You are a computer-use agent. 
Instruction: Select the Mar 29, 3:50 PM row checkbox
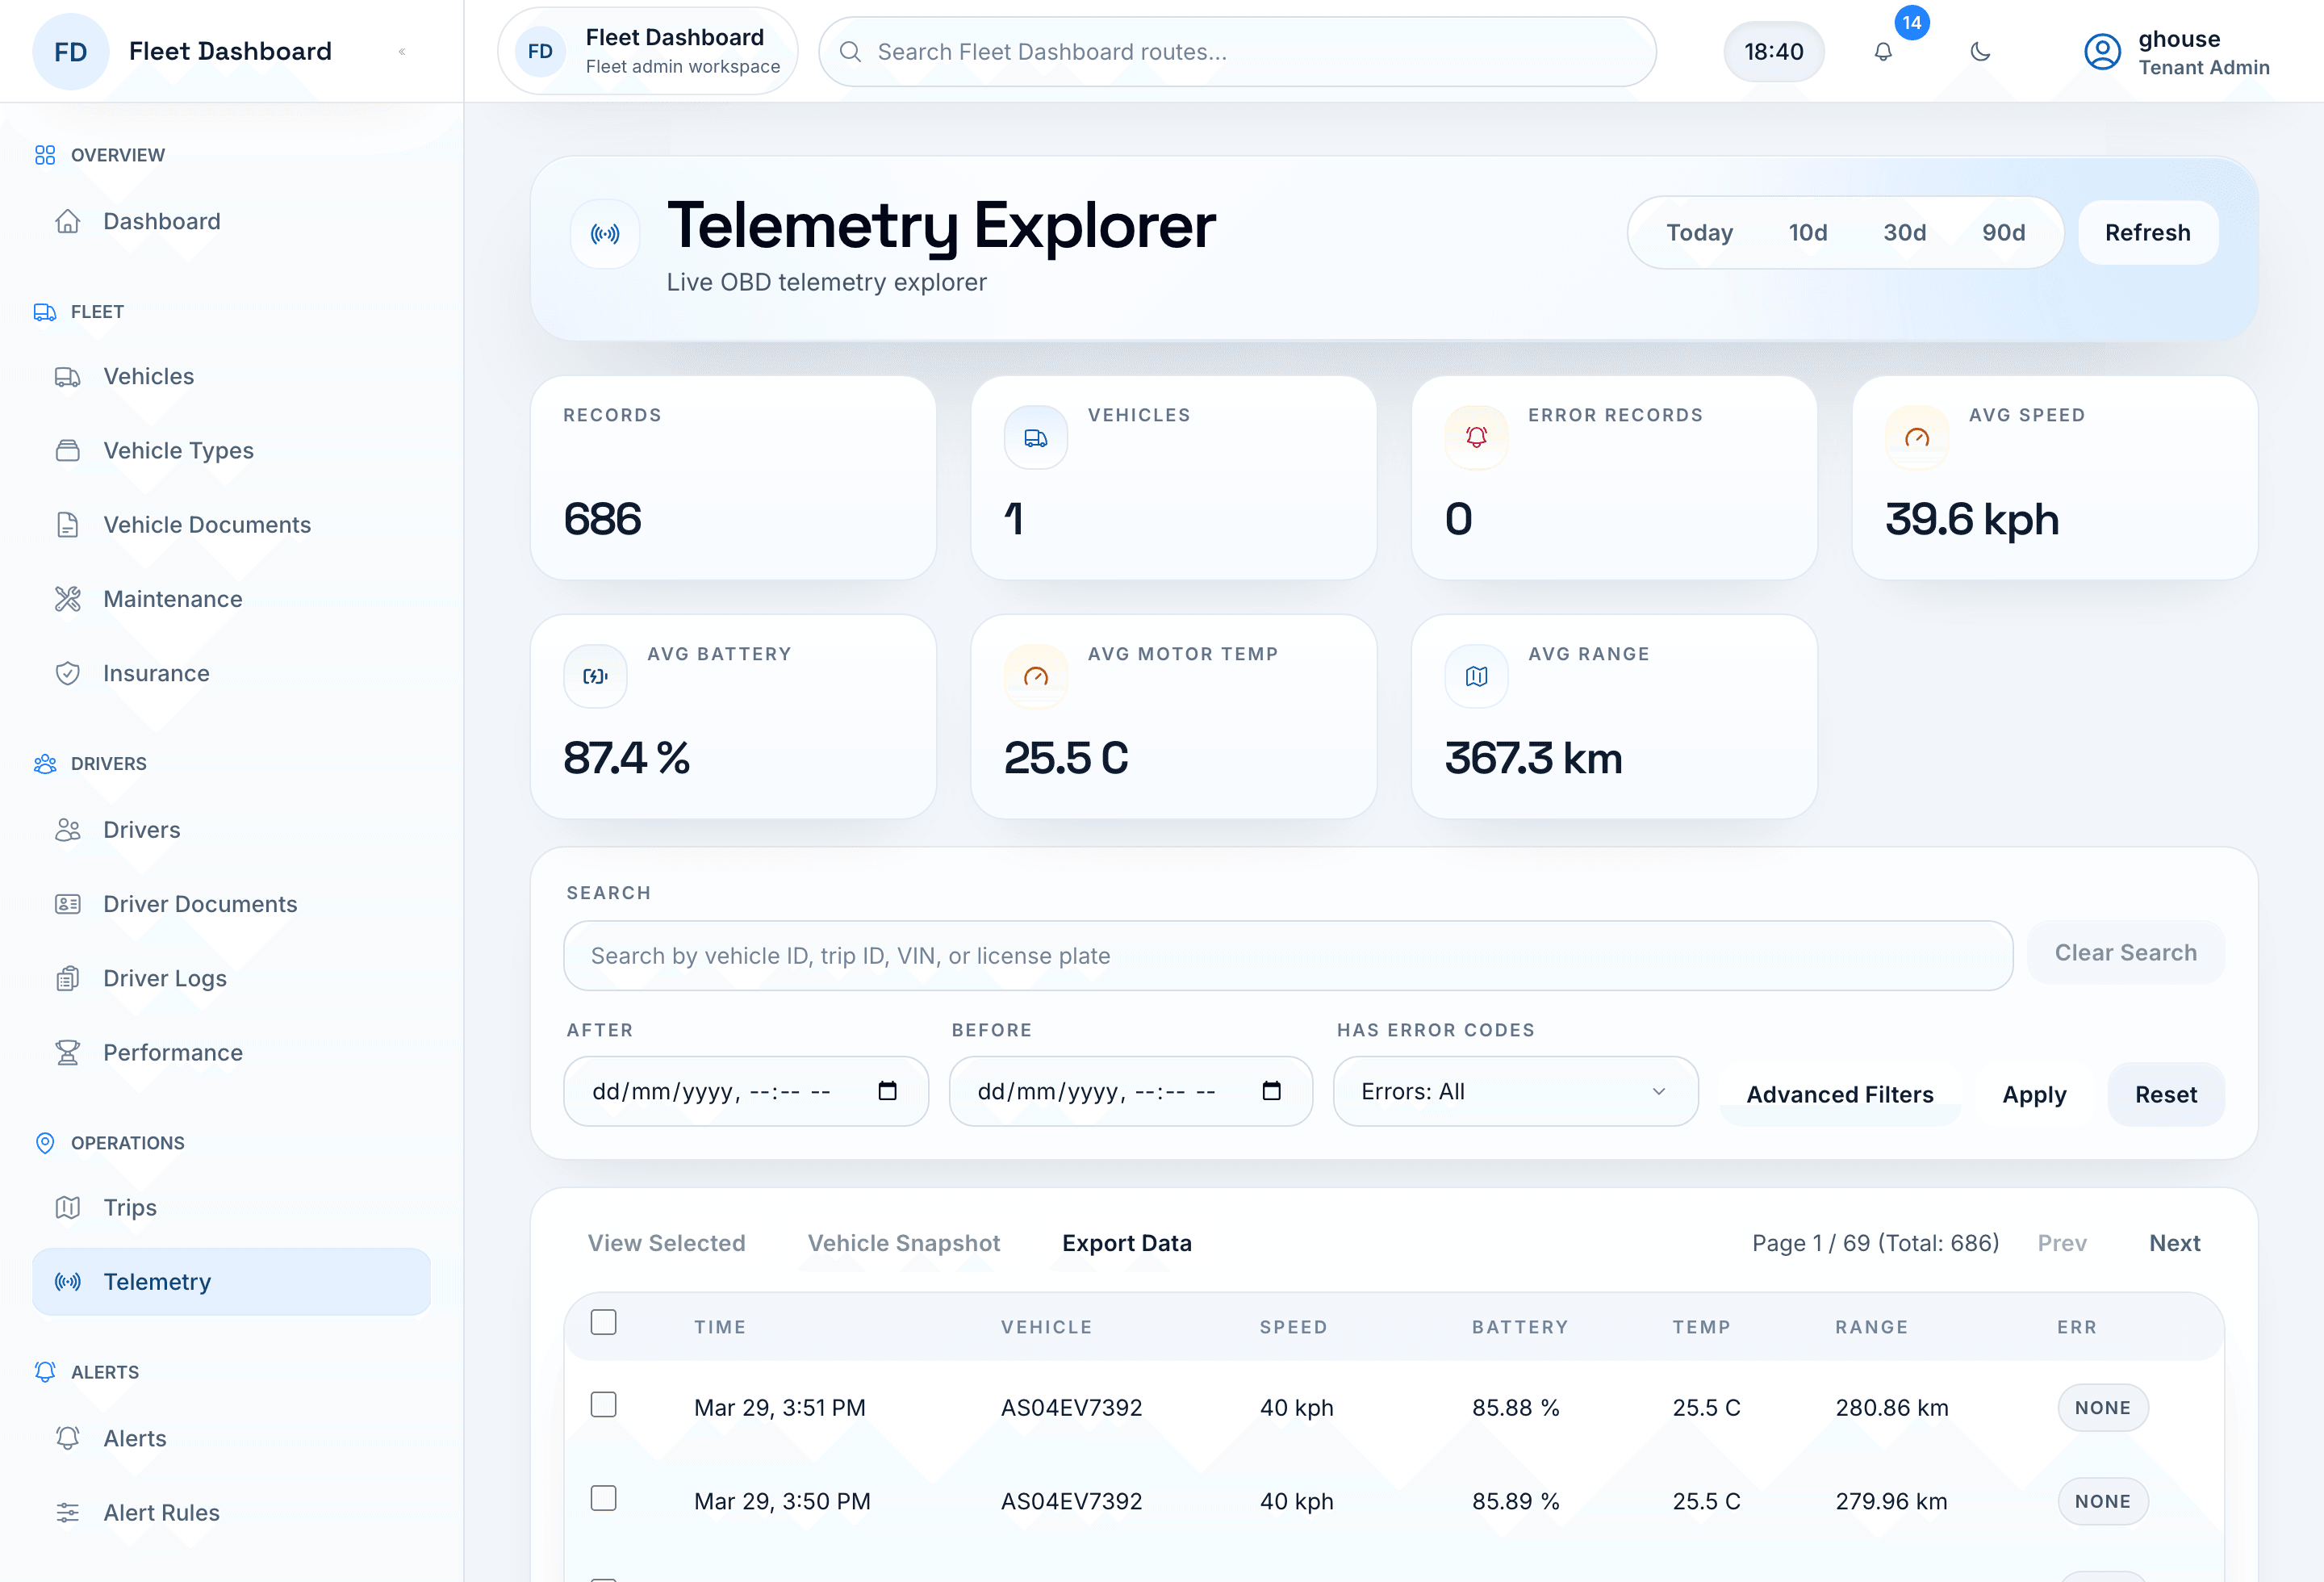pyautogui.click(x=603, y=1498)
